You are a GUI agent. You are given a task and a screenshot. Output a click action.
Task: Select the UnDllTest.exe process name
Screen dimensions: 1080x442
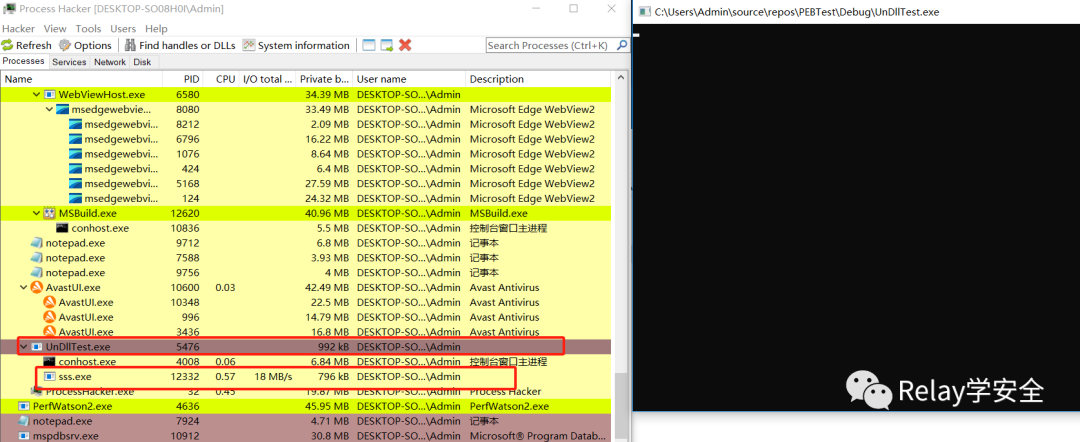(79, 347)
